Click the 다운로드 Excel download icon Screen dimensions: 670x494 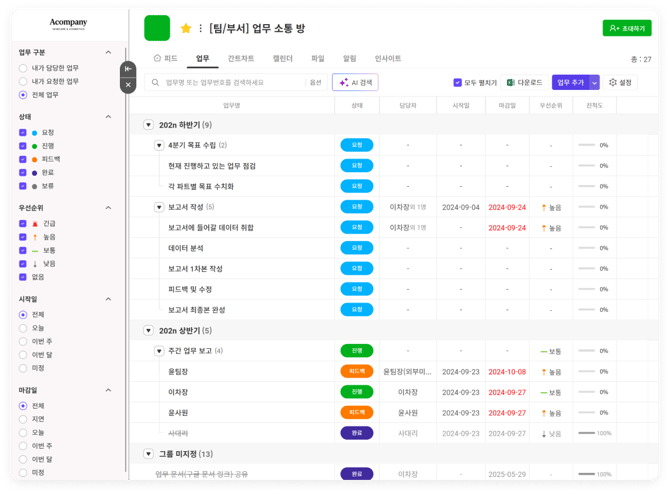[510, 82]
